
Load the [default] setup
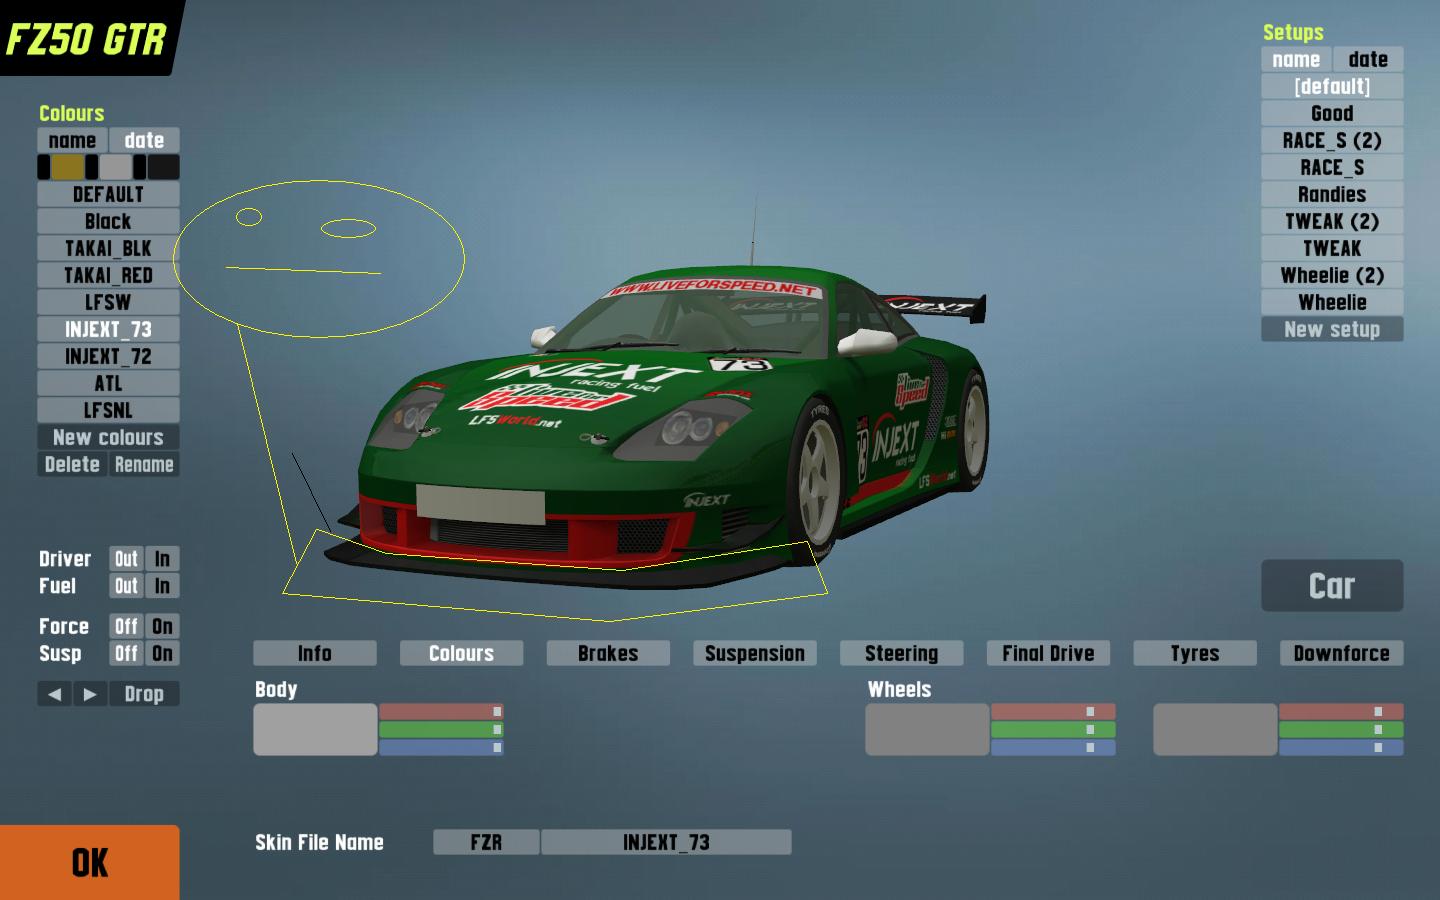[x=1332, y=86]
